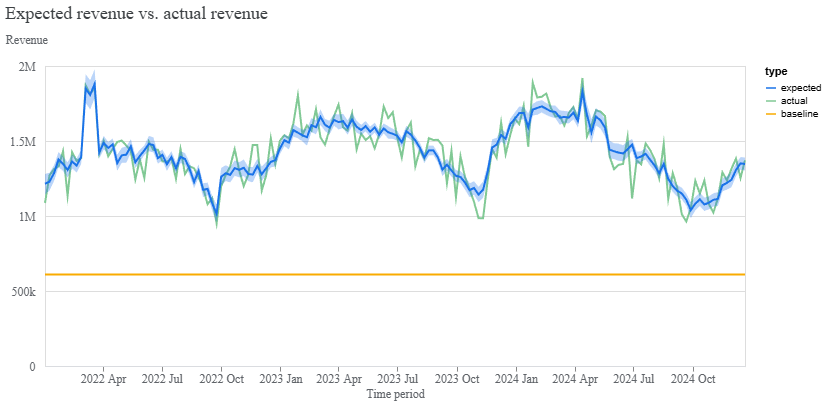Click the '1.5M' y-axis tick label

click(22, 142)
